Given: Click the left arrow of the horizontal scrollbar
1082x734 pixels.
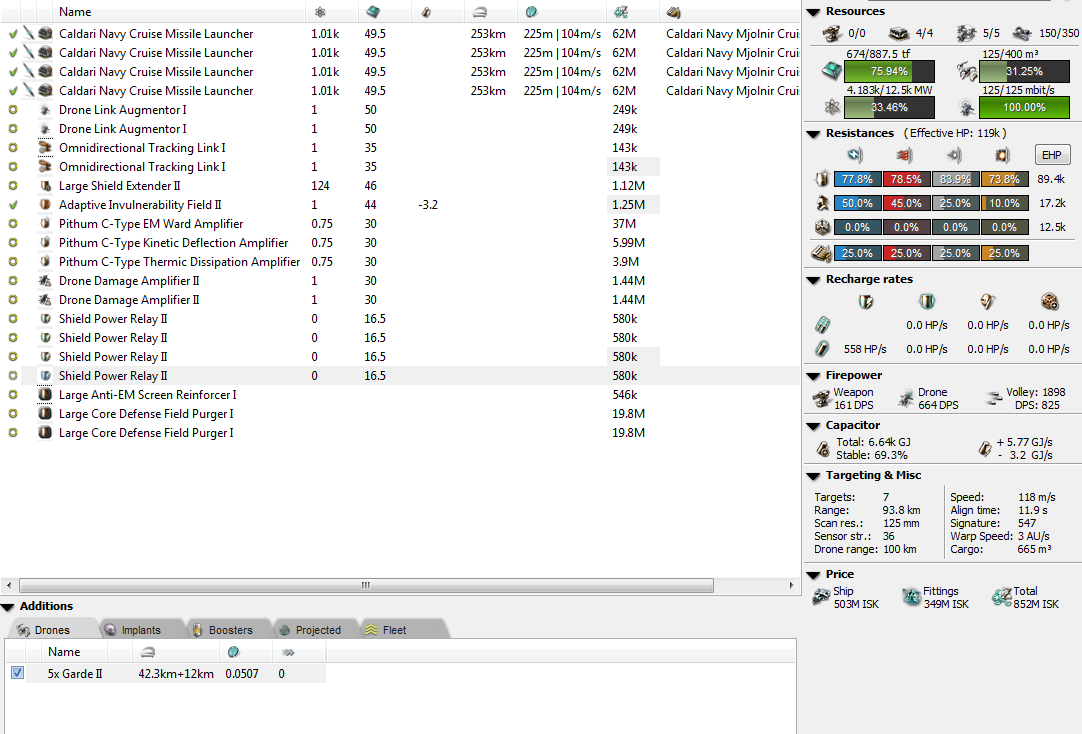Looking at the screenshot, I should pos(8,586).
